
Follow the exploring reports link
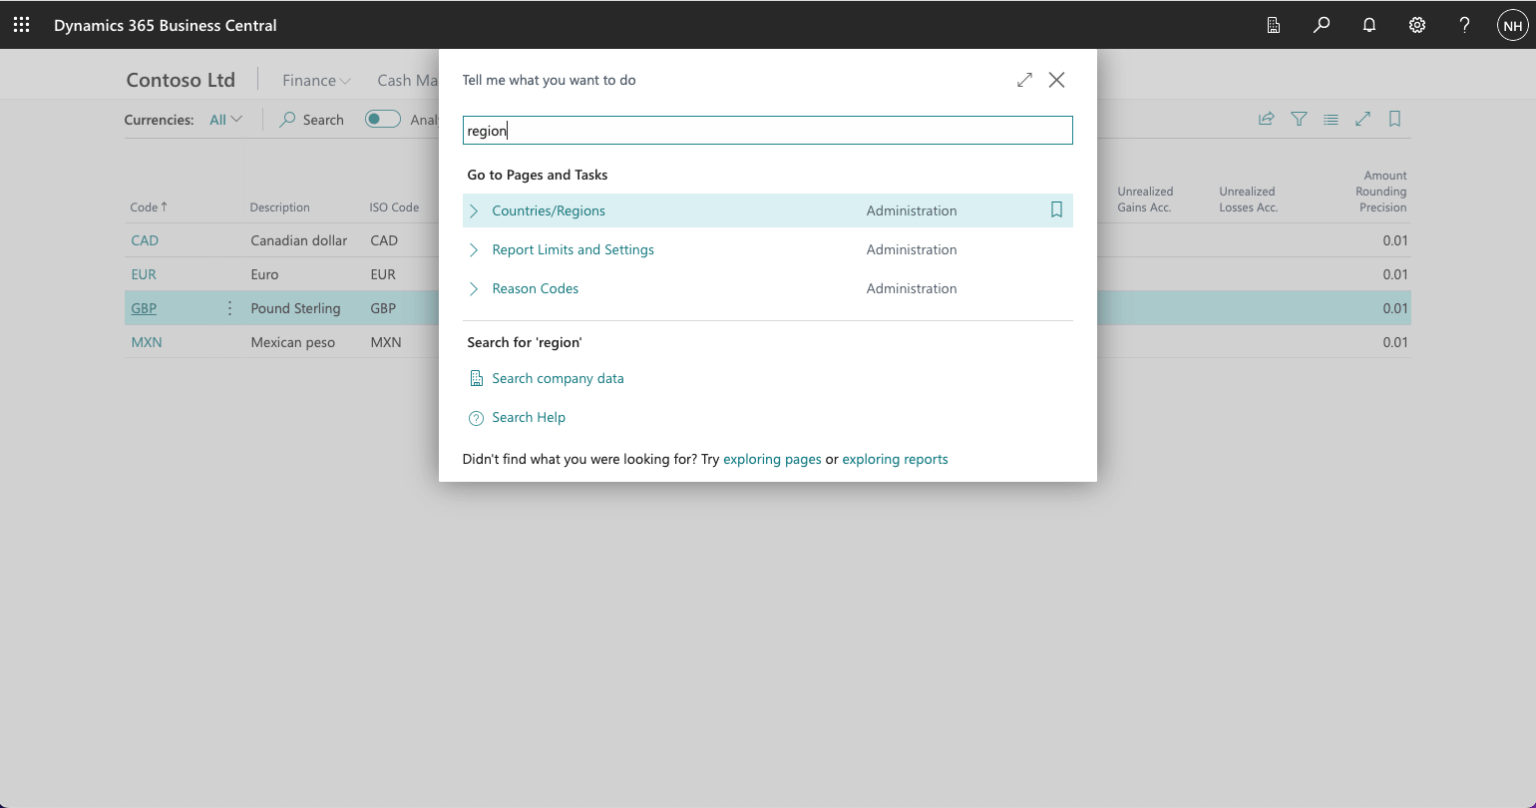895,460
